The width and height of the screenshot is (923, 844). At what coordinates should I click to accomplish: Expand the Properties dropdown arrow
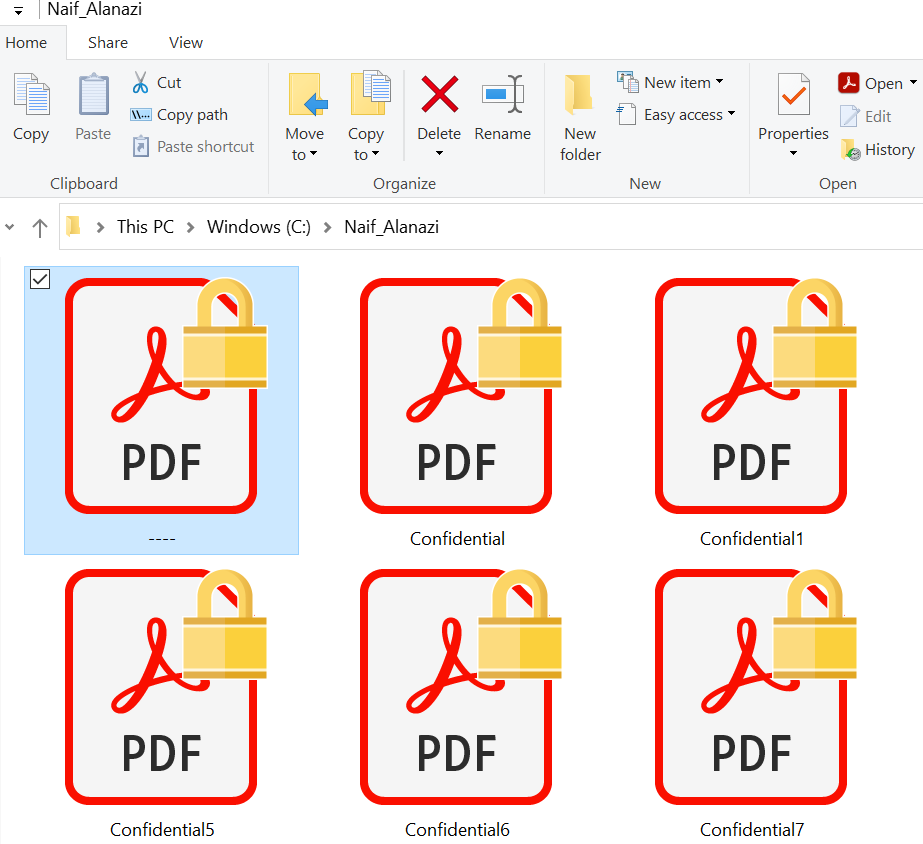coord(793,154)
